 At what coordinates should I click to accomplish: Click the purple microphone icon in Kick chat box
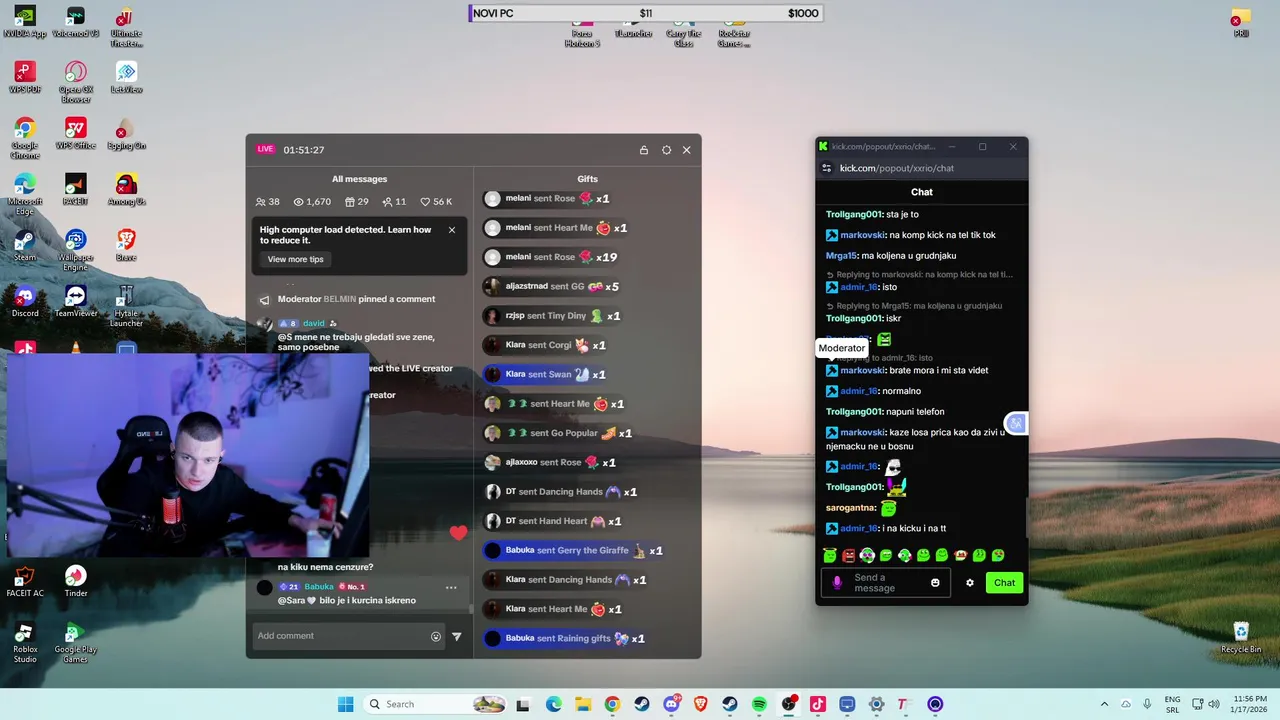(838, 583)
